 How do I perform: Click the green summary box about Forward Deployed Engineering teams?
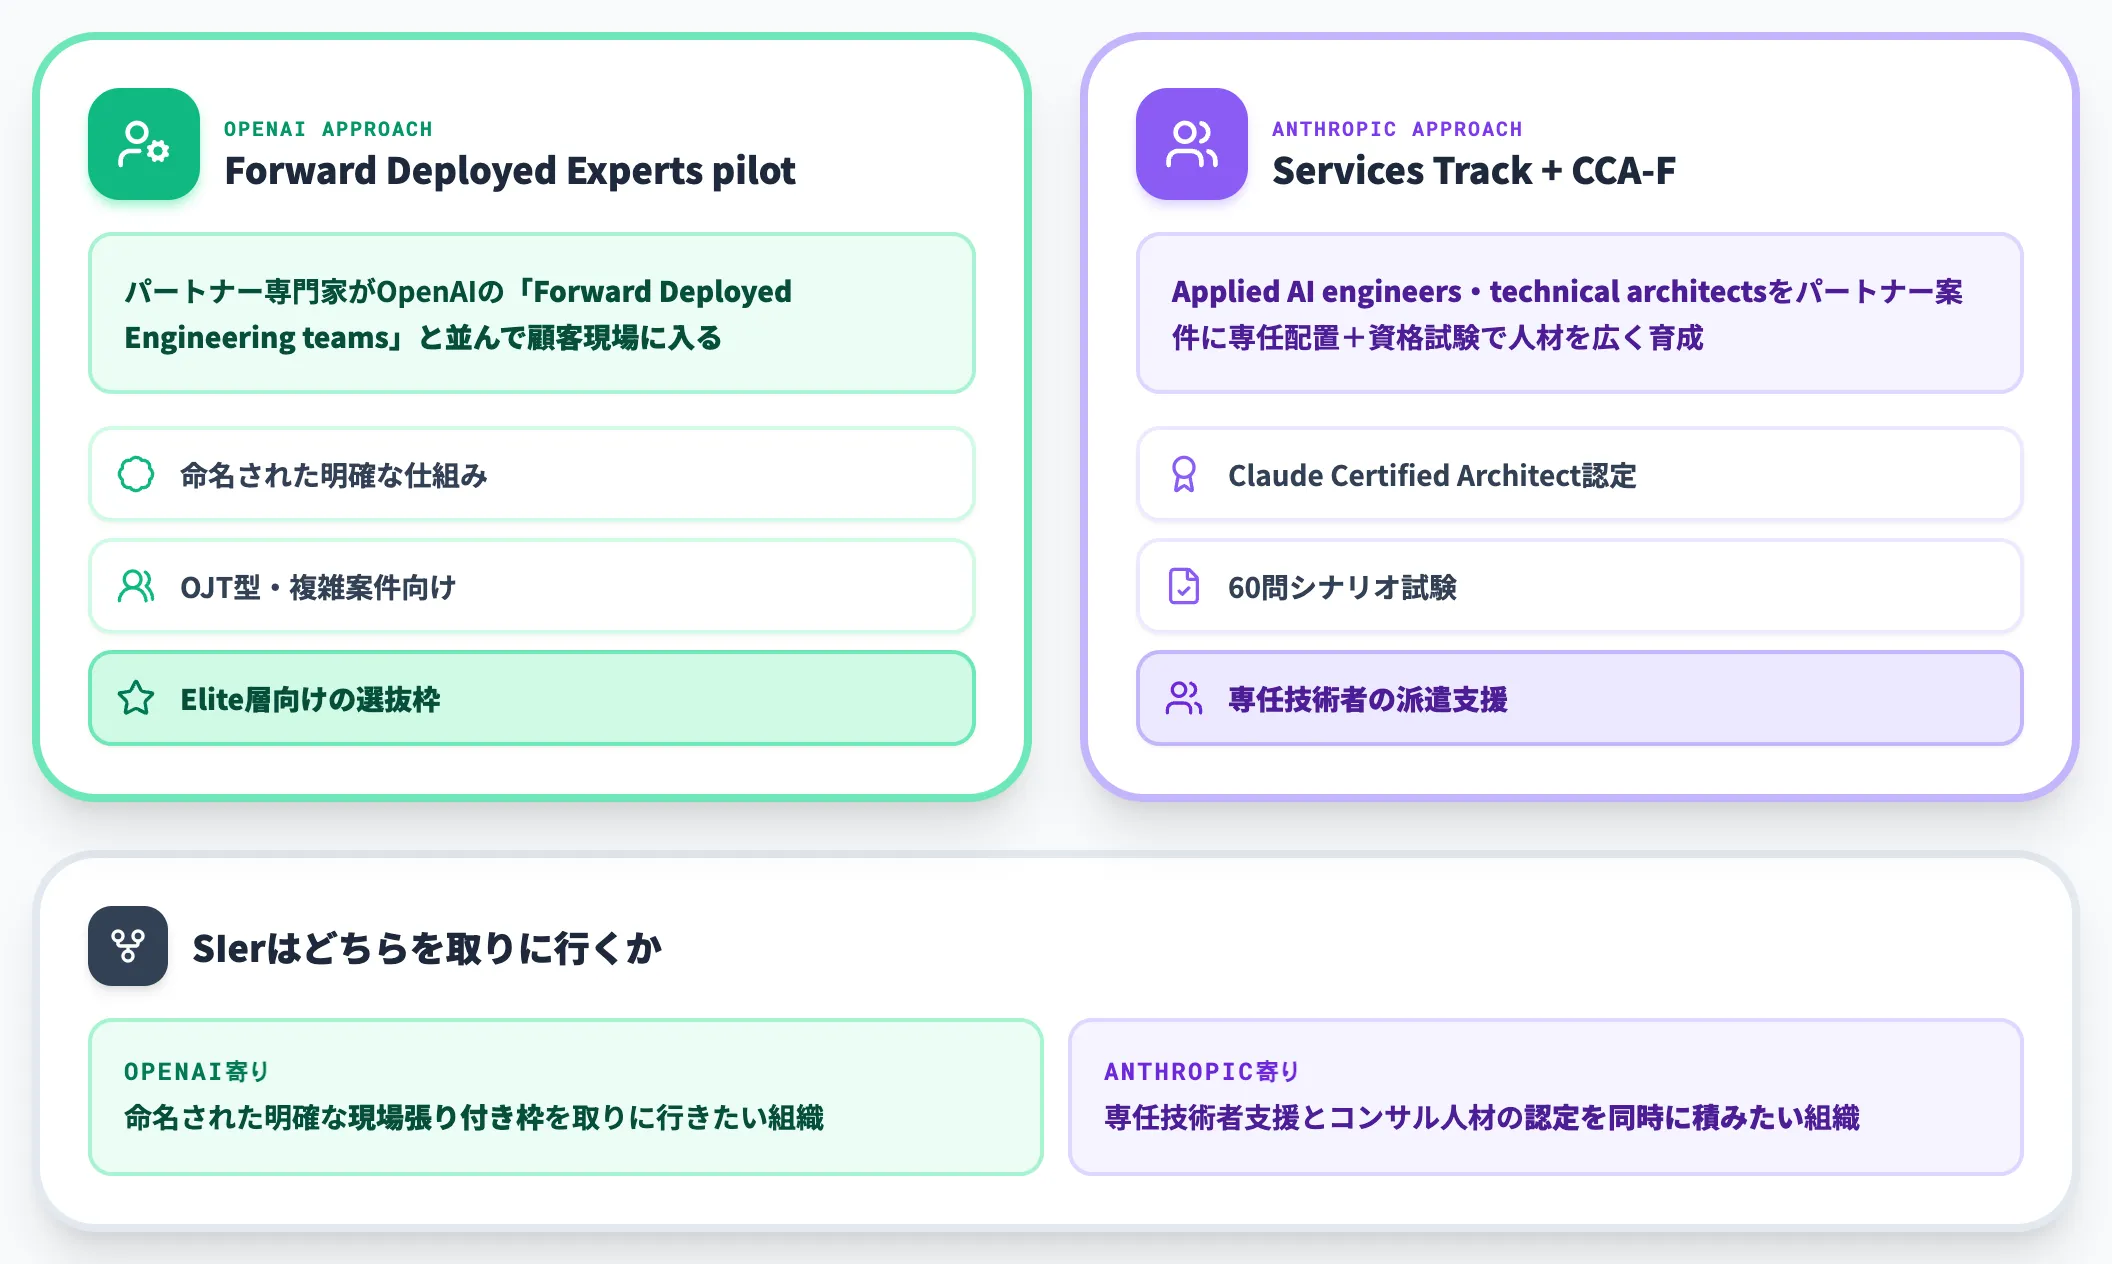pyautogui.click(x=532, y=313)
